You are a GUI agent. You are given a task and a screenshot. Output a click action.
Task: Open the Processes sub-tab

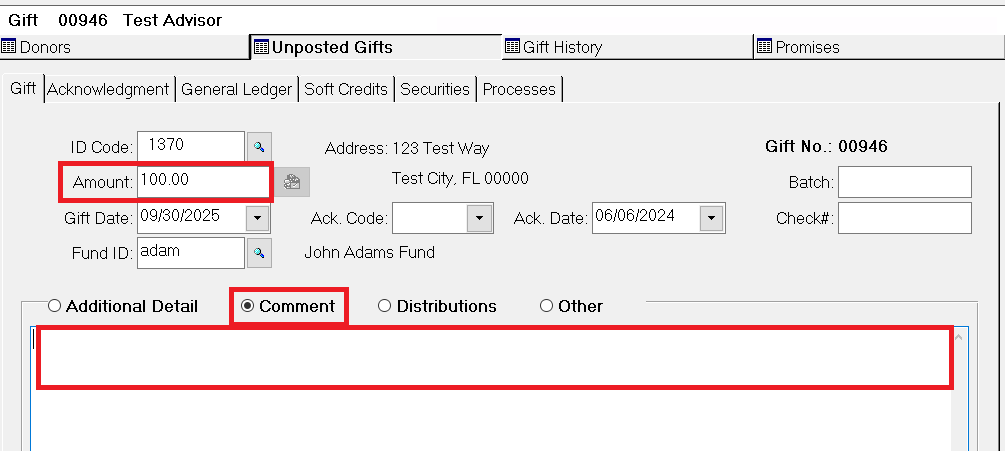[519, 89]
